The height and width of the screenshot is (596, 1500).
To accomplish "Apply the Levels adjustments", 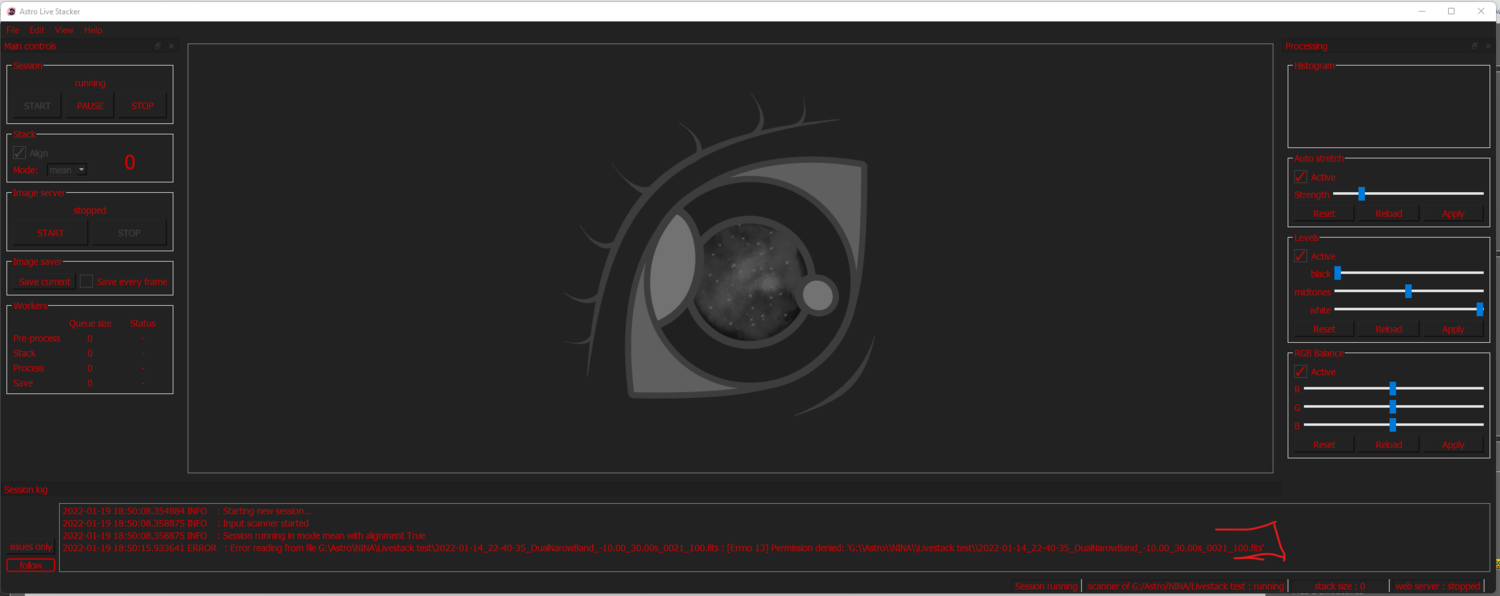I will point(1453,328).
